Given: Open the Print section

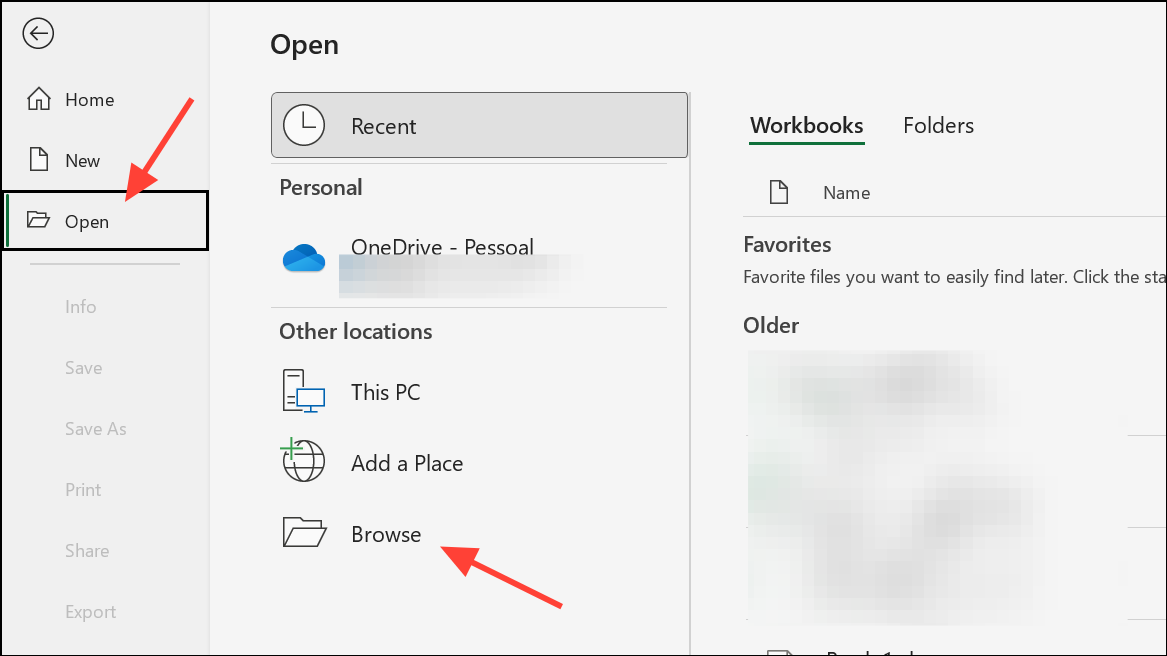Looking at the screenshot, I should pos(82,489).
